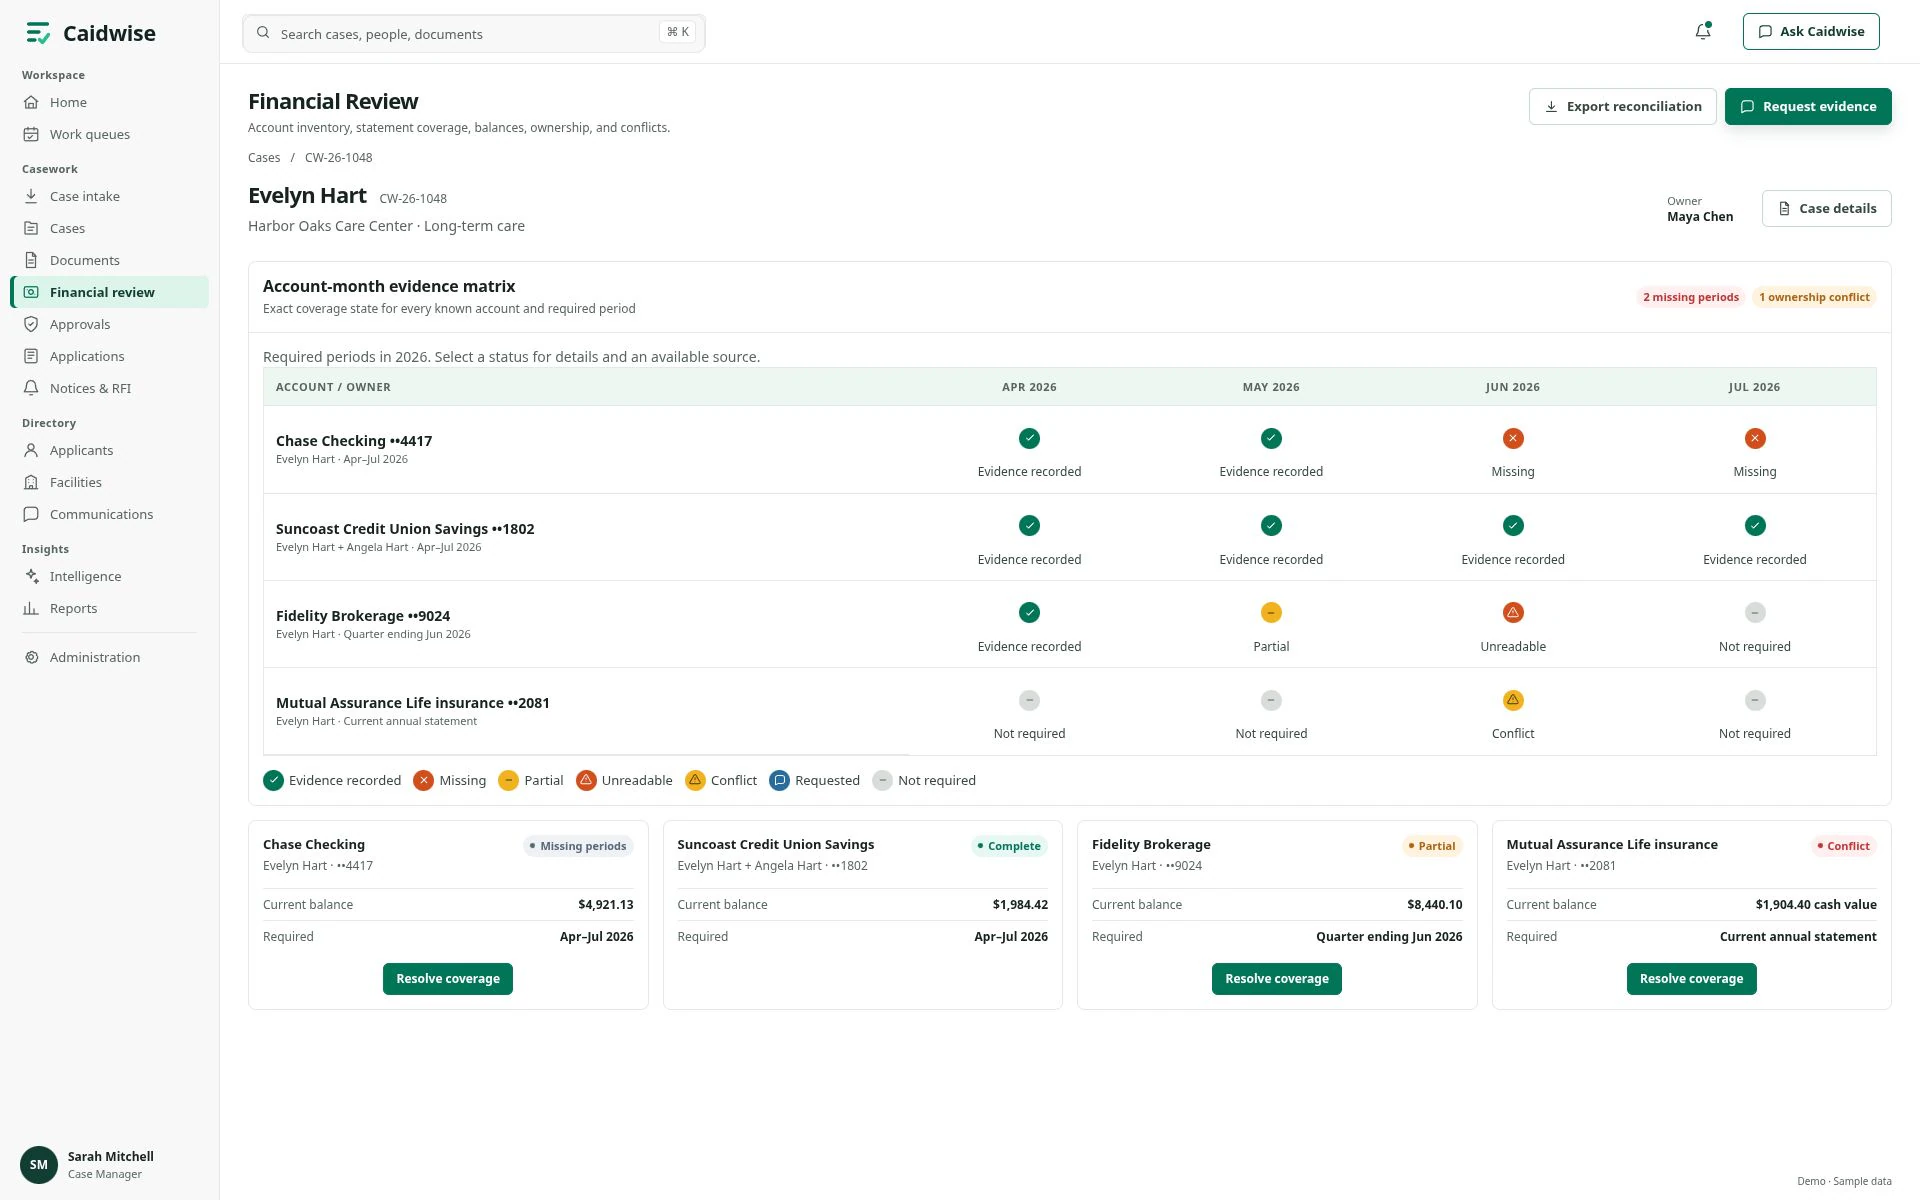Click Export reconciliation button

(x=1622, y=106)
